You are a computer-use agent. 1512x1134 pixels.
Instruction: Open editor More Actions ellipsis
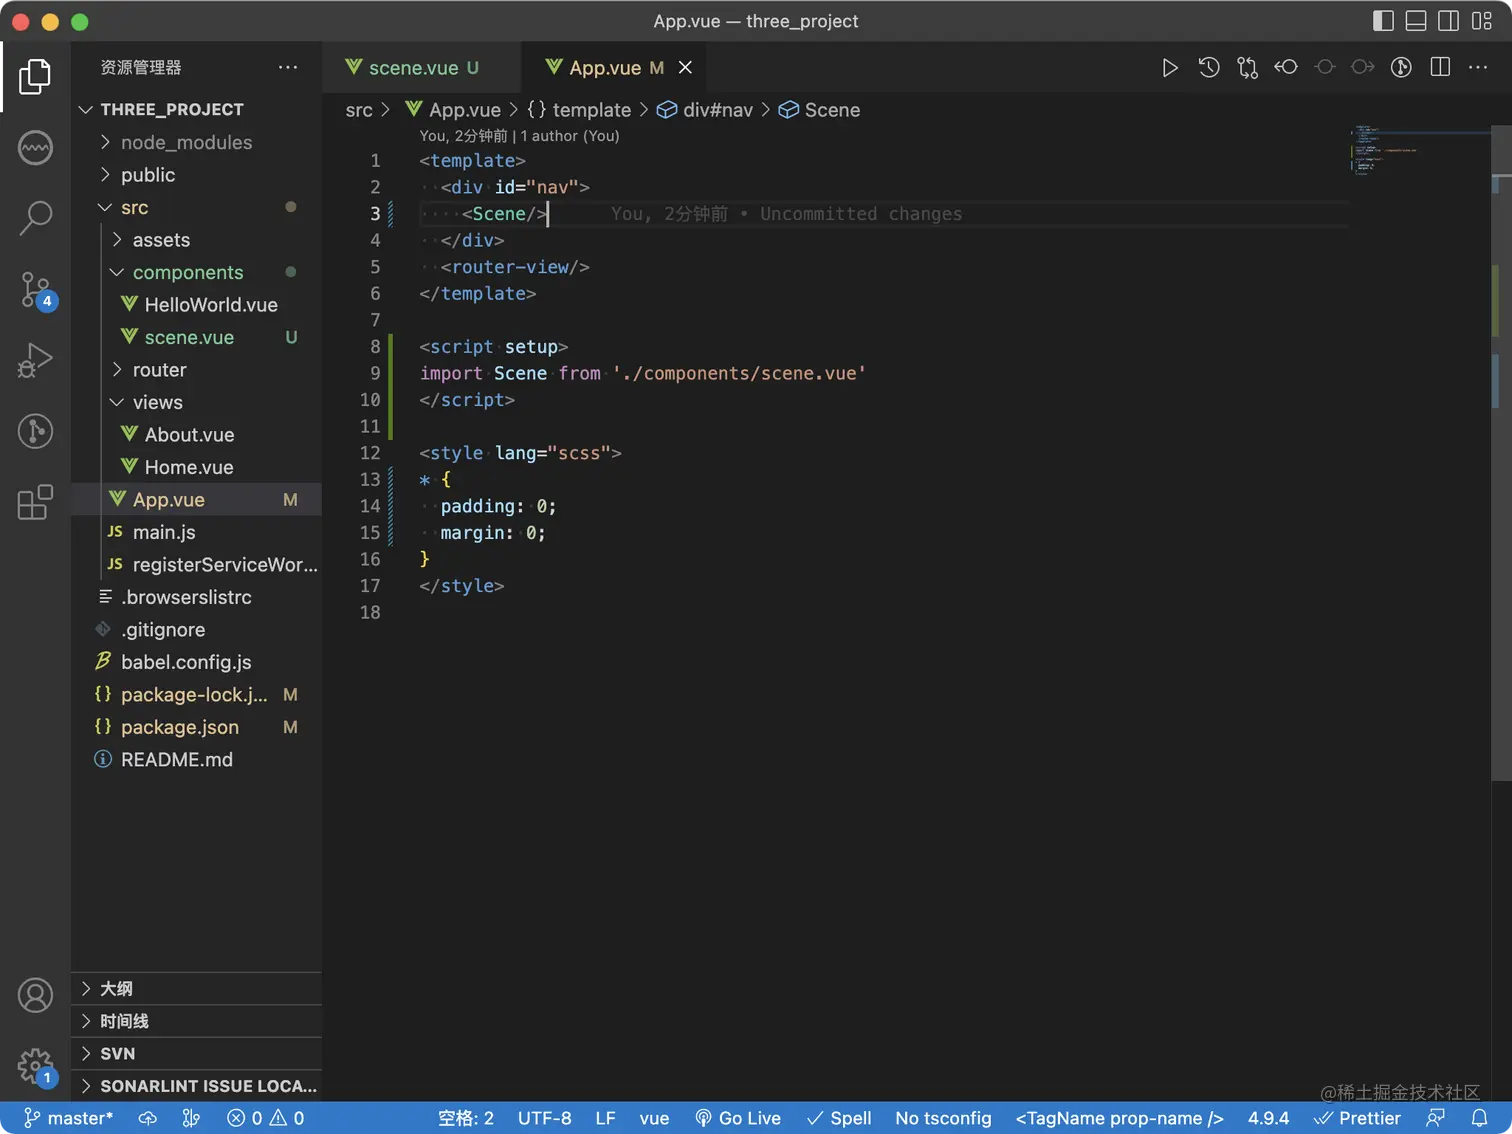coord(1478,68)
